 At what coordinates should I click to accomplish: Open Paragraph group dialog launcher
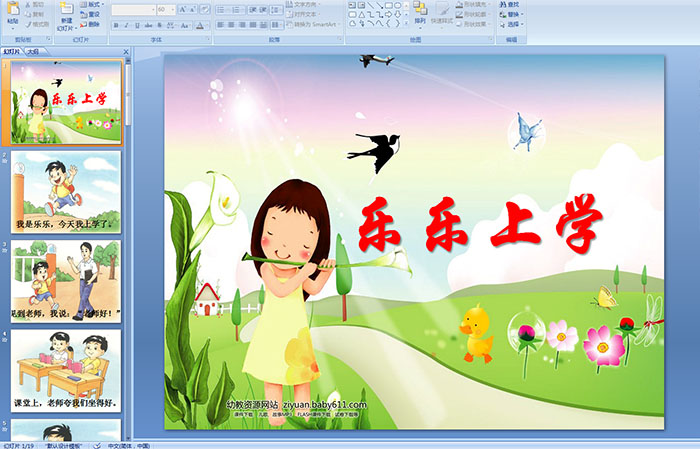coord(340,40)
